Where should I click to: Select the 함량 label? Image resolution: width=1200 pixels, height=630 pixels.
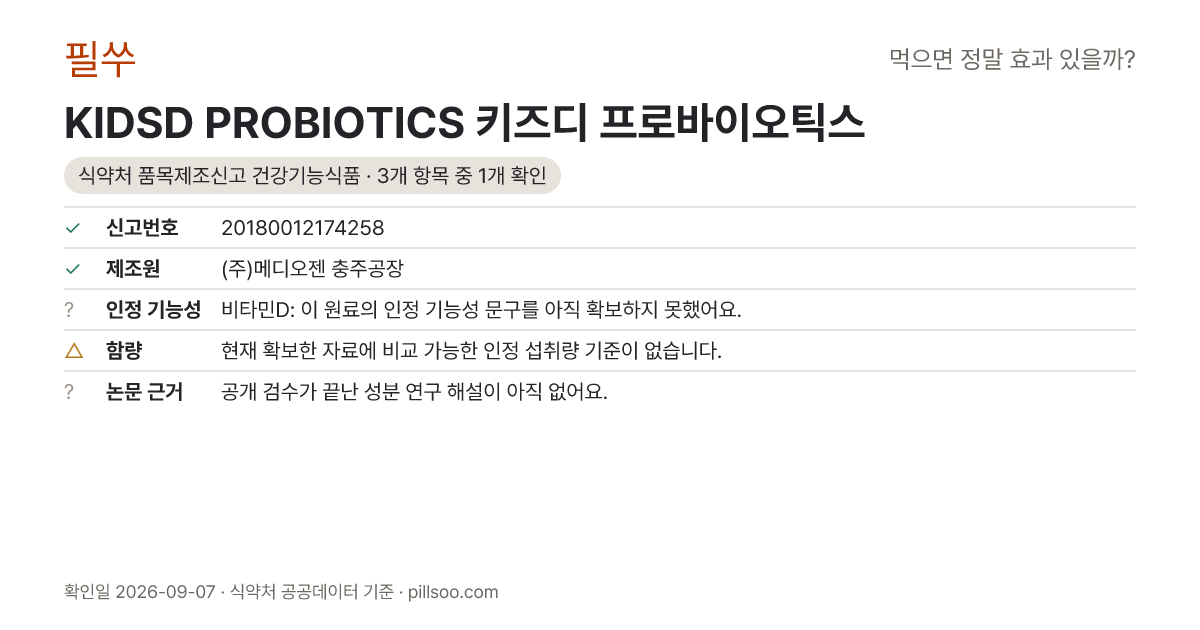pyautogui.click(x=124, y=351)
